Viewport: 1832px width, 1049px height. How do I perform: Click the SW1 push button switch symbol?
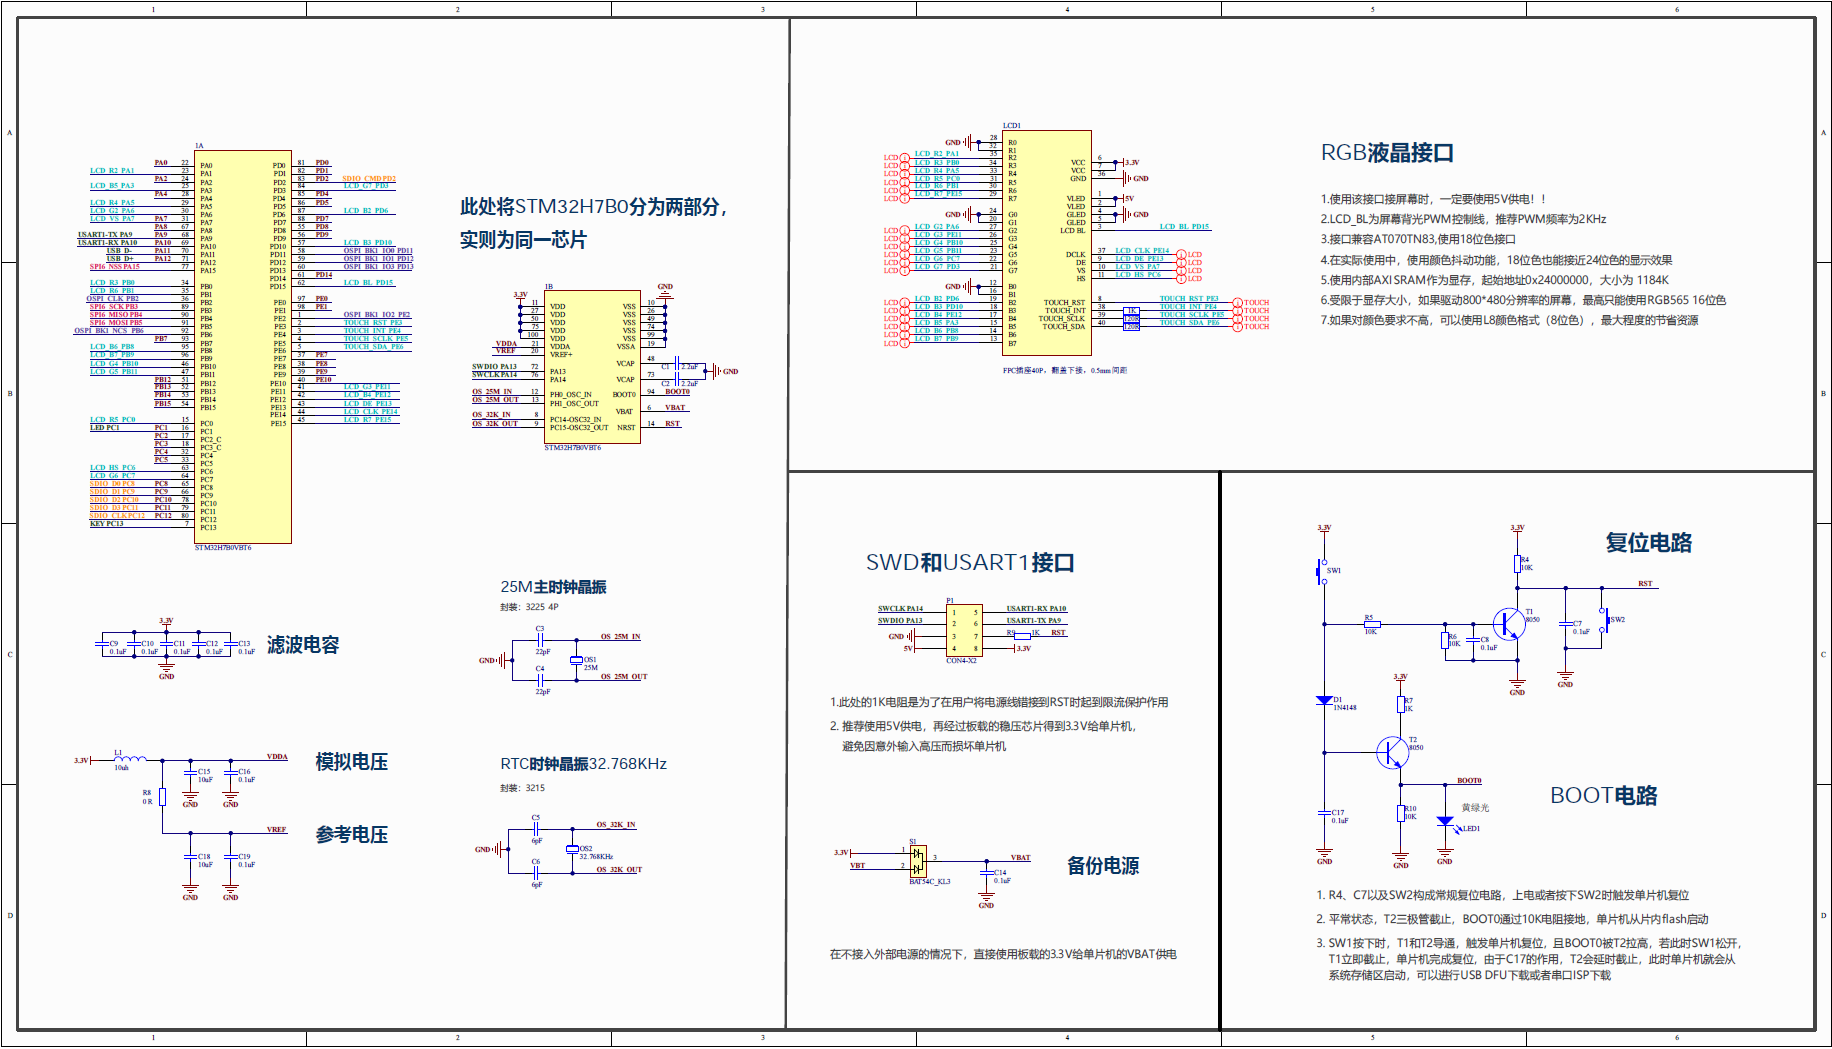point(1322,570)
